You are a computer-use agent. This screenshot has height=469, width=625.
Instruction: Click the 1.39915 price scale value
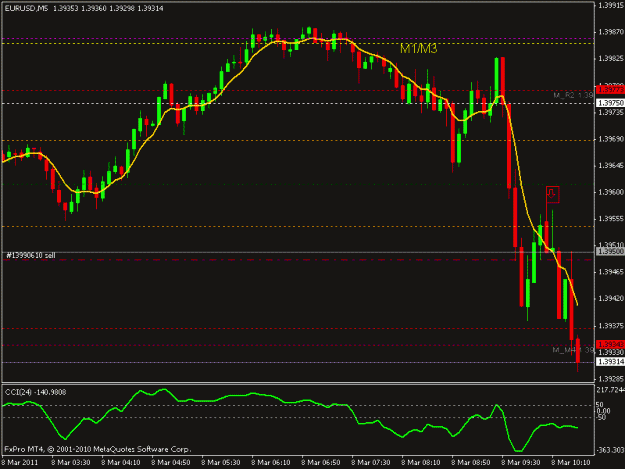(611, 5)
